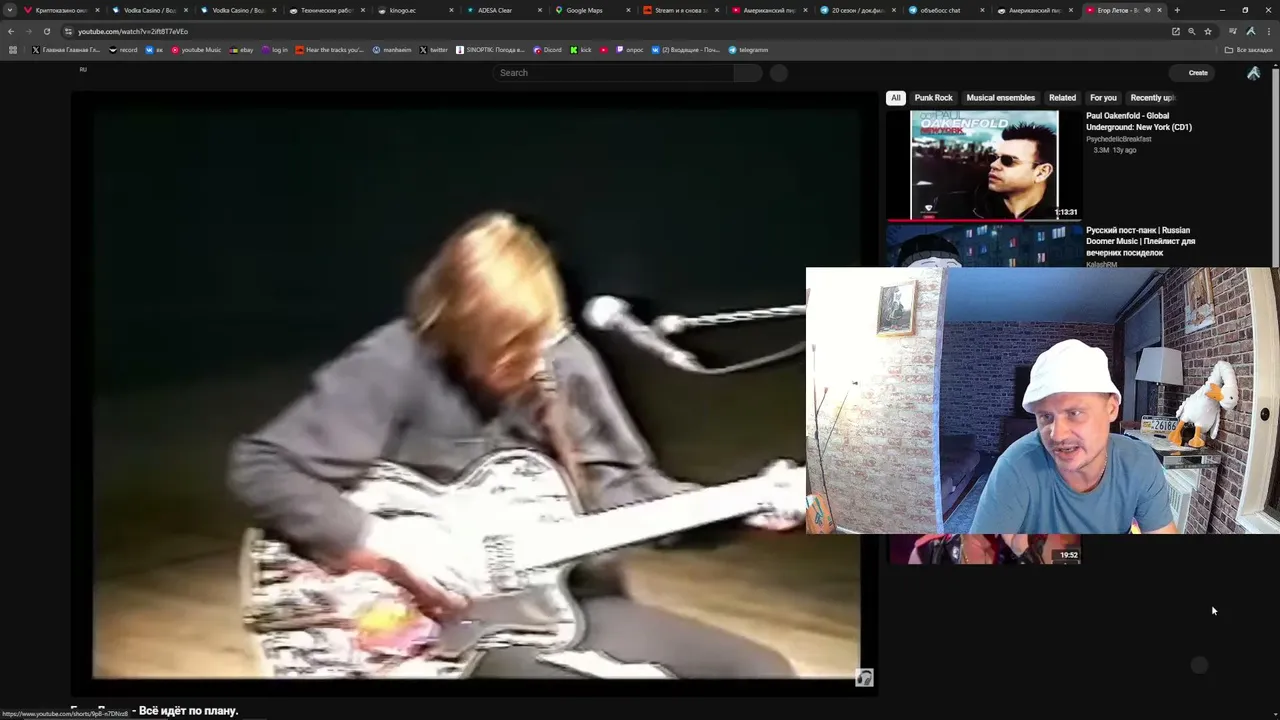Open the media controls icon in toolbar
This screenshot has width=1280, height=720.
tap(1233, 31)
